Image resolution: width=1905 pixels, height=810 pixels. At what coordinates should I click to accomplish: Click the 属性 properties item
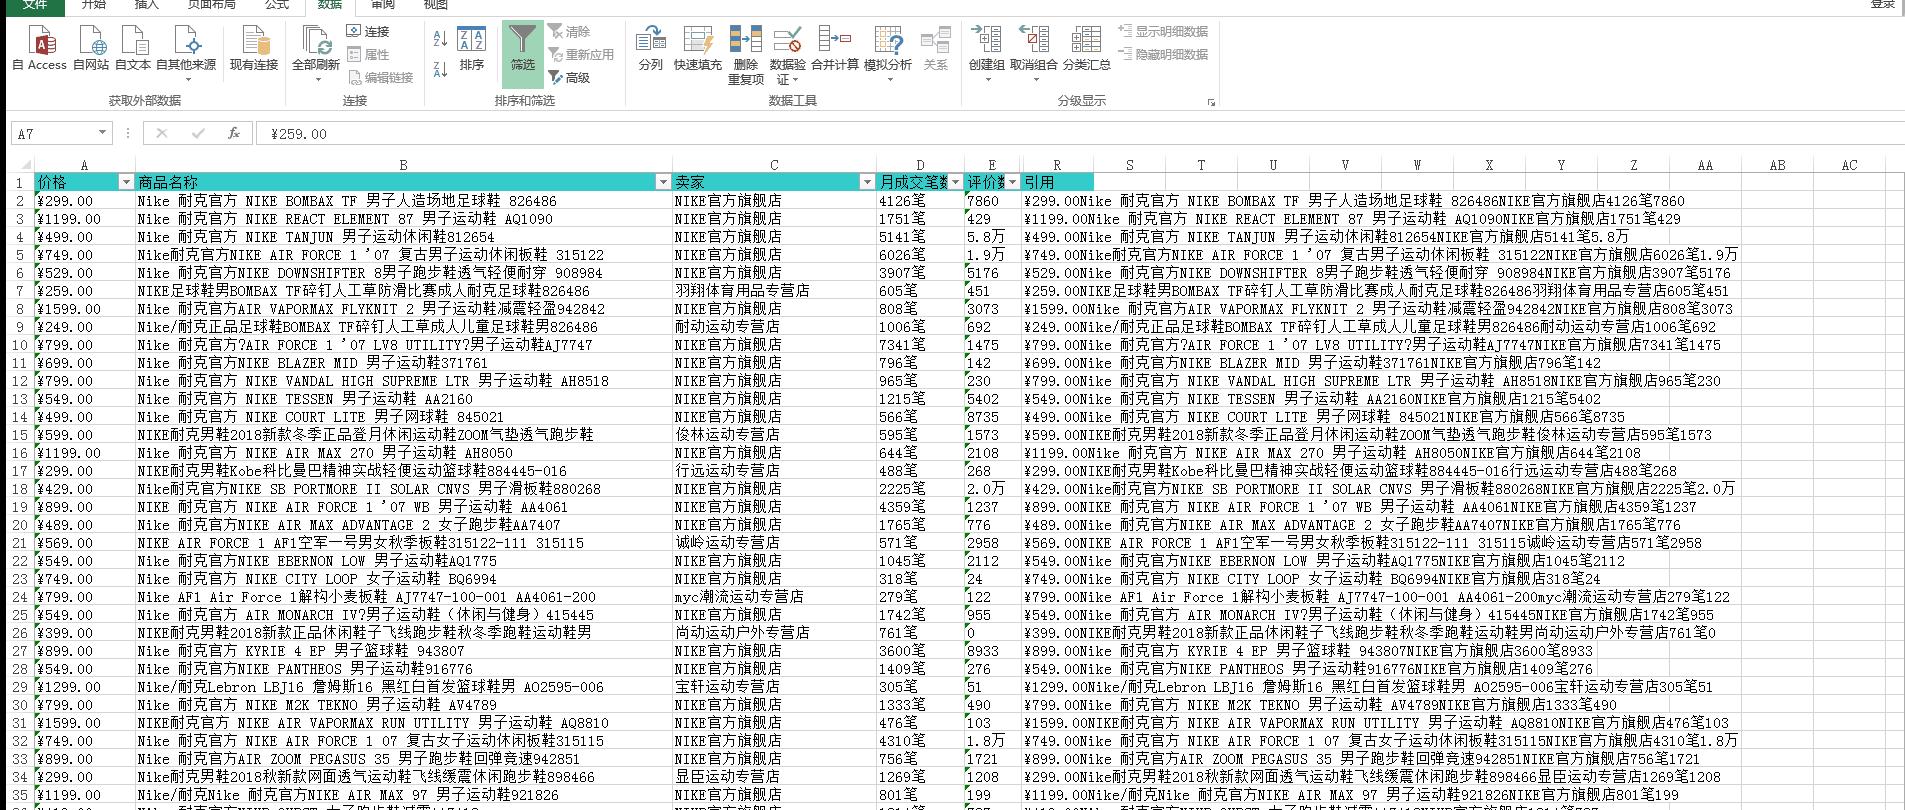(368, 54)
